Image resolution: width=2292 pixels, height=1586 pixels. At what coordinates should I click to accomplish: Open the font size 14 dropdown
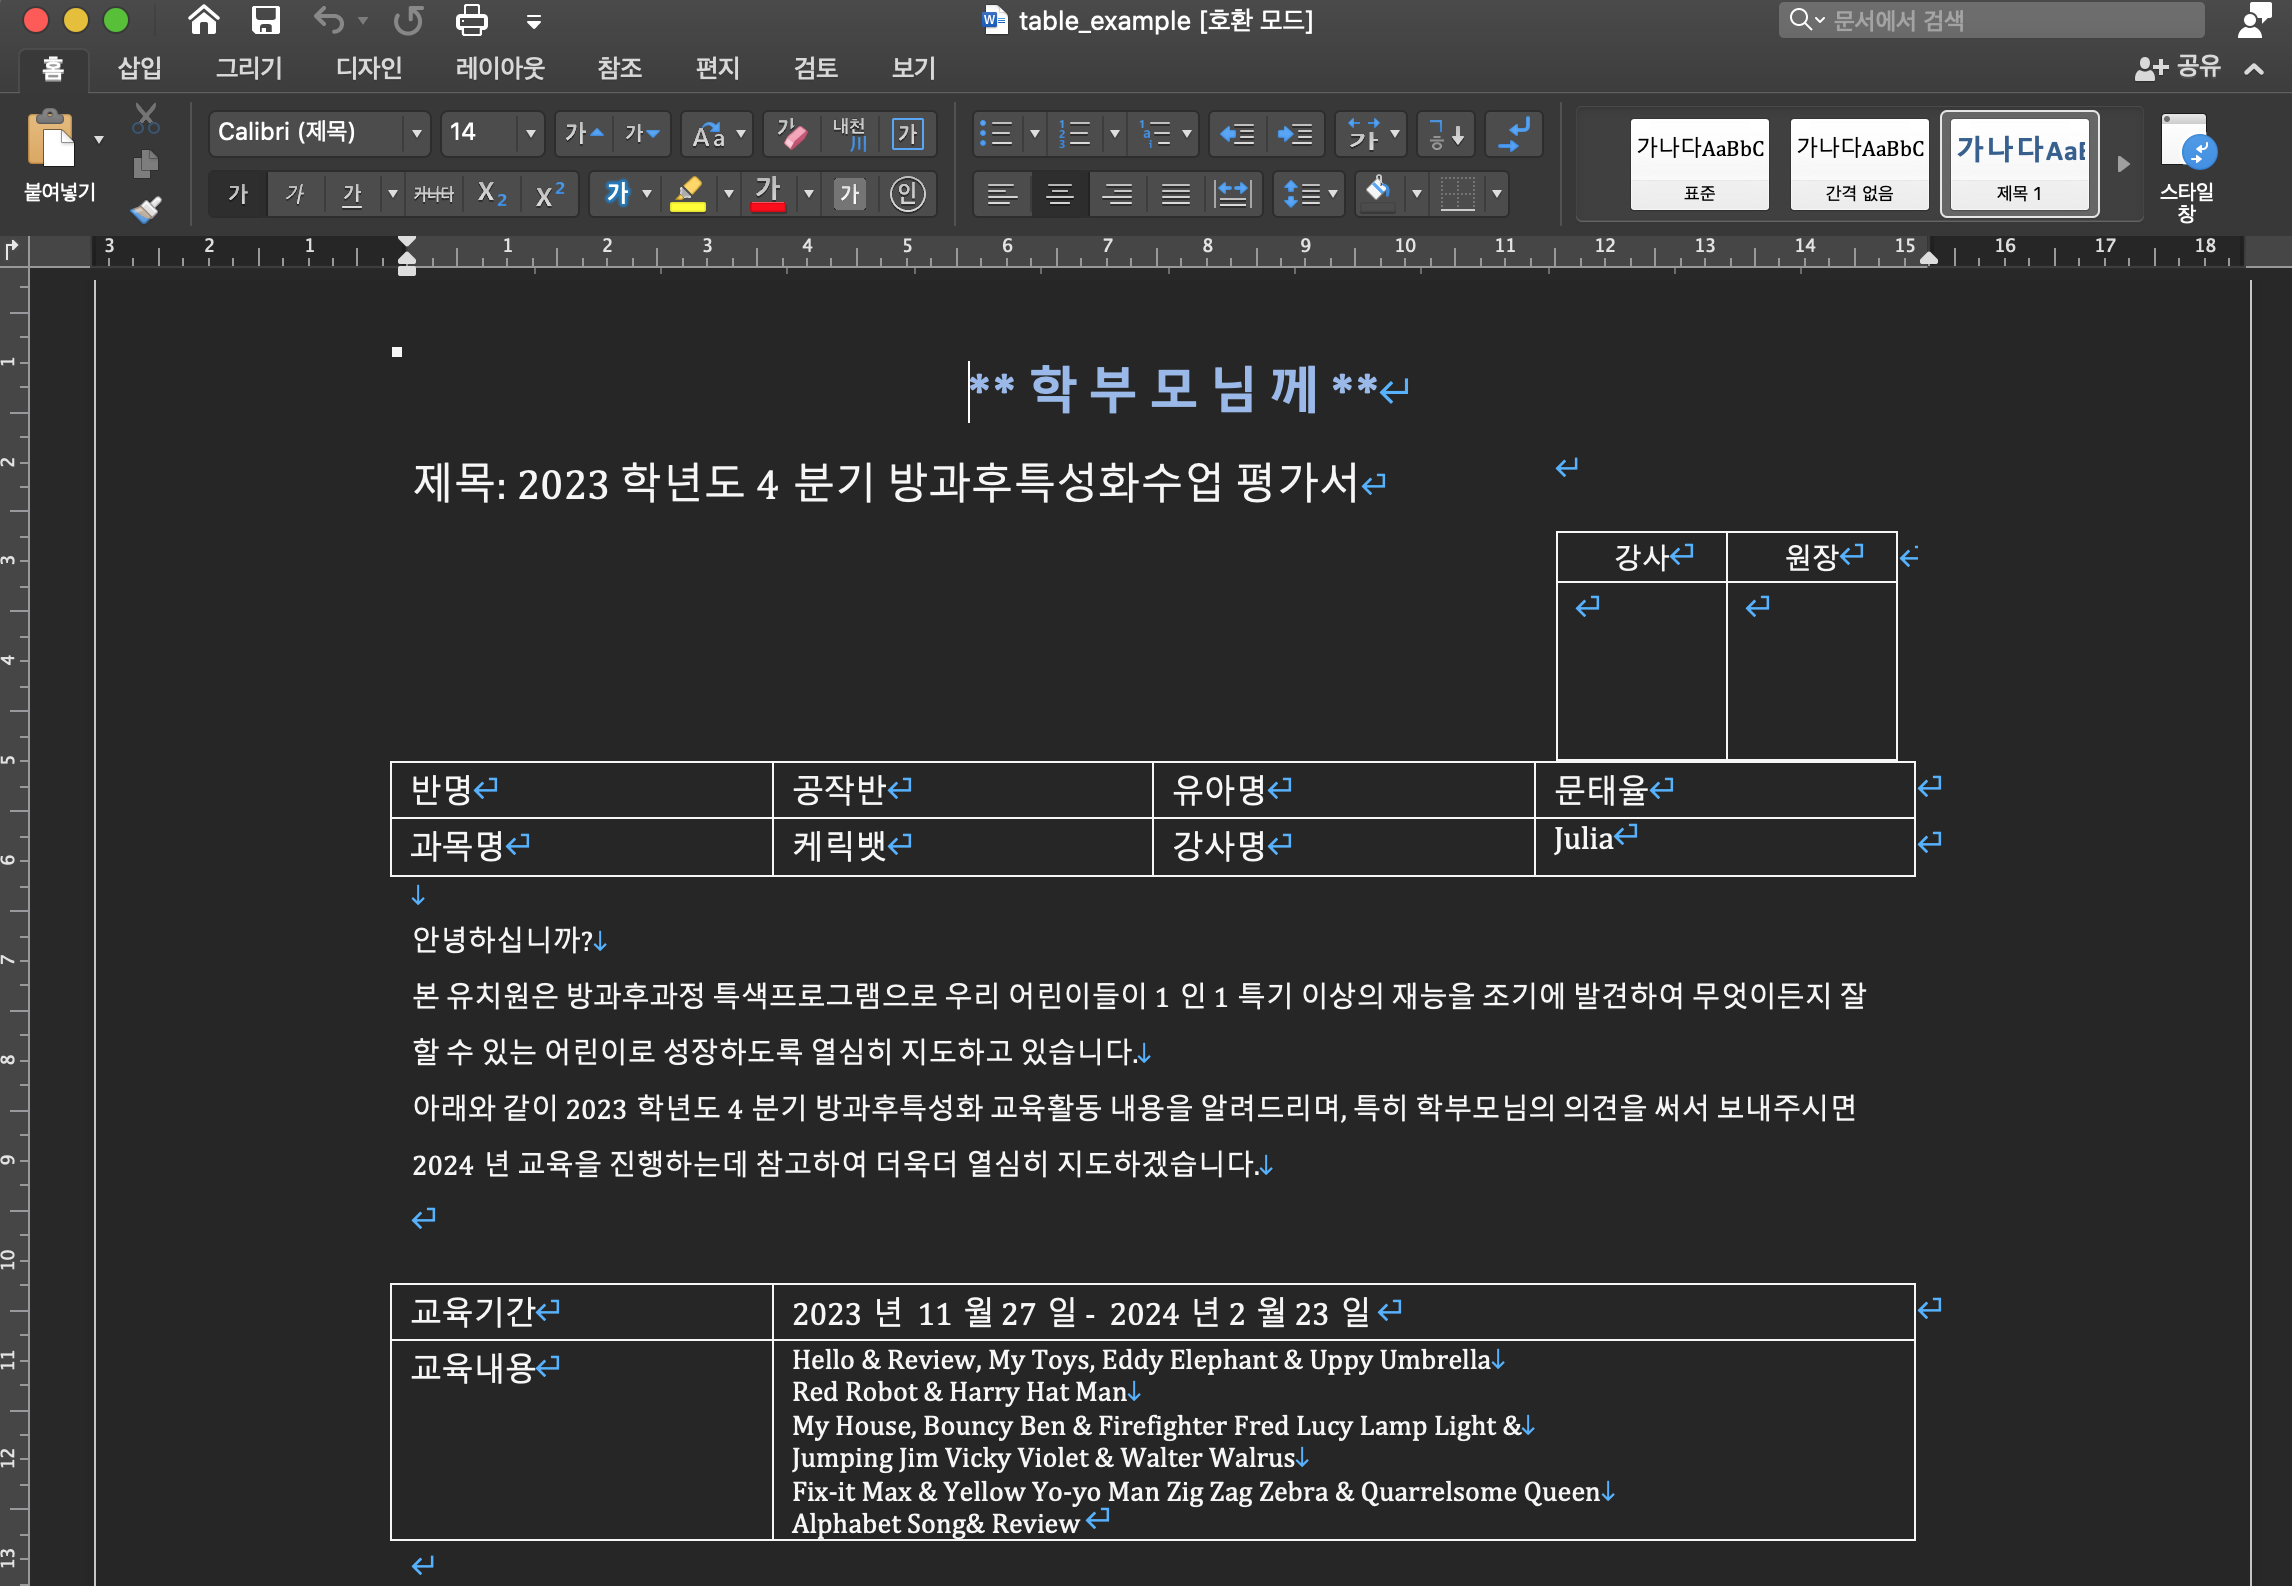pos(530,133)
